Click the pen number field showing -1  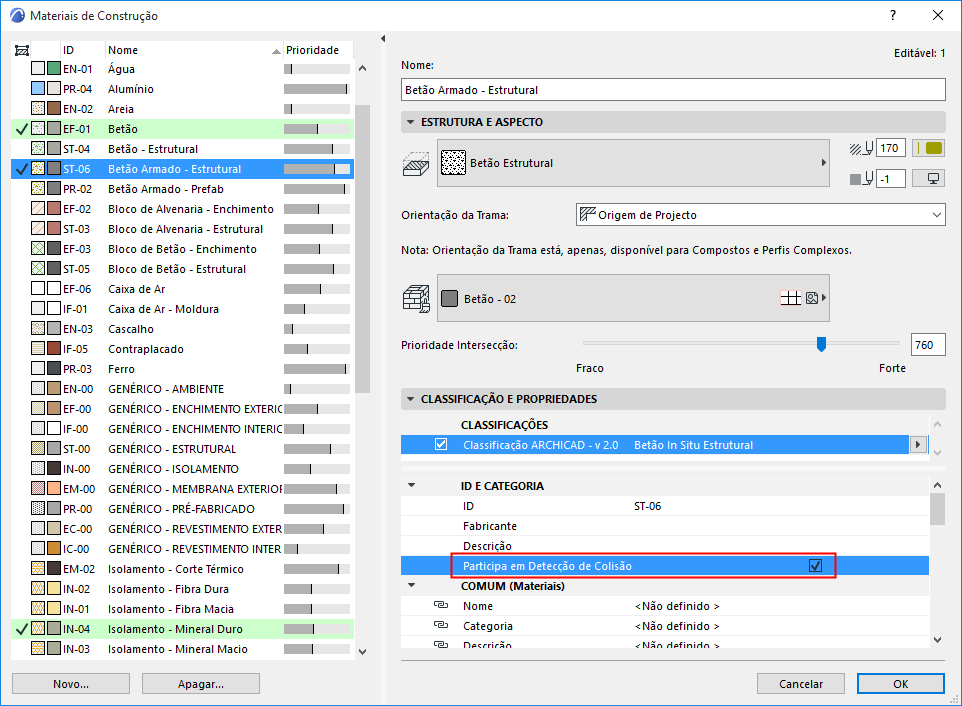coord(891,178)
